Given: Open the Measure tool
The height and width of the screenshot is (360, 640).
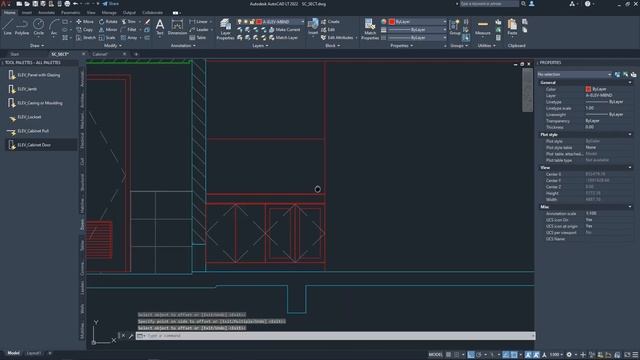Looking at the screenshot, I should [x=482, y=27].
